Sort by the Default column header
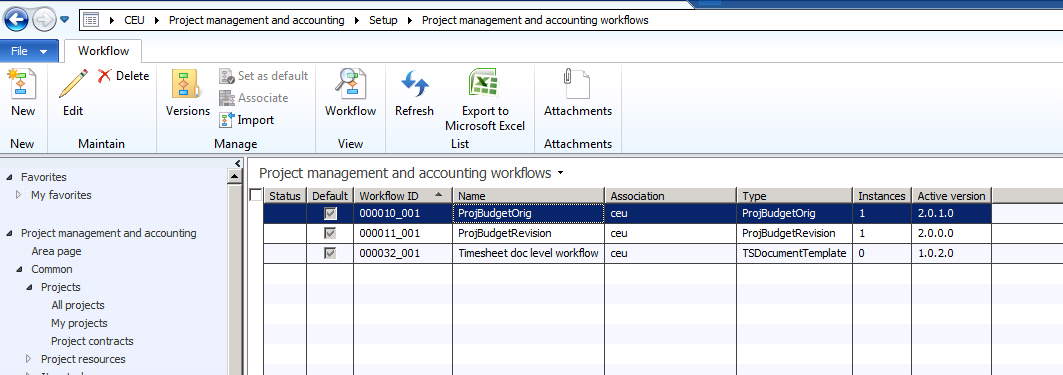 pos(330,196)
